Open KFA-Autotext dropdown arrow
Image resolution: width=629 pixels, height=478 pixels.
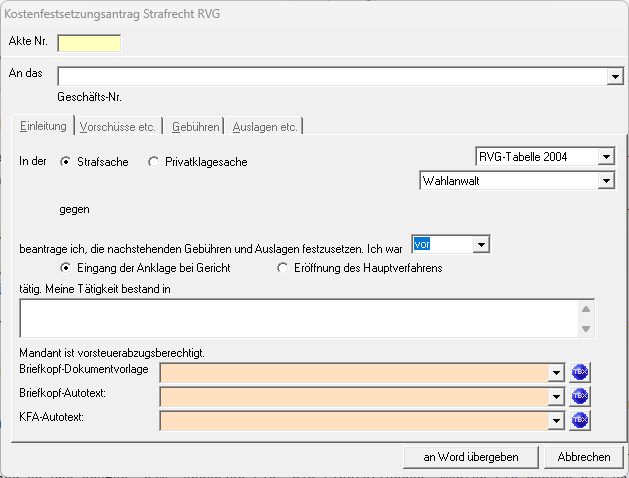point(556,421)
